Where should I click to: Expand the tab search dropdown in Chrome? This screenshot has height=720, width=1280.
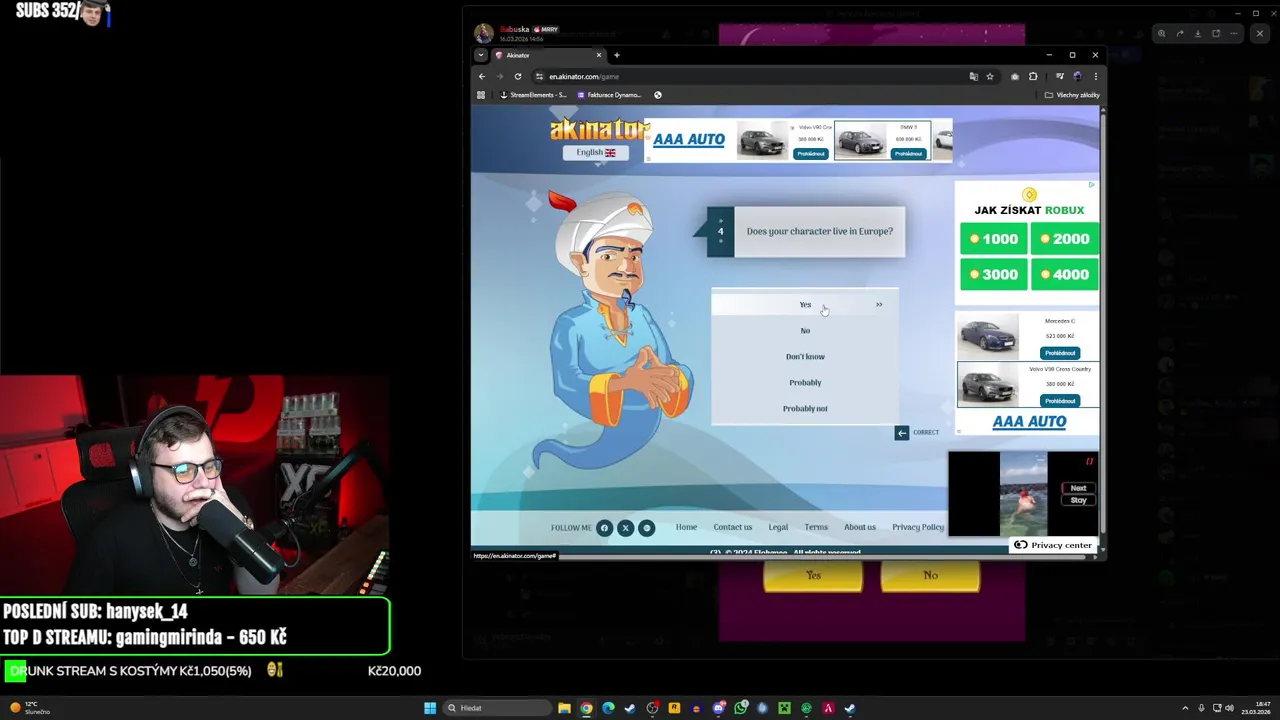(x=481, y=55)
